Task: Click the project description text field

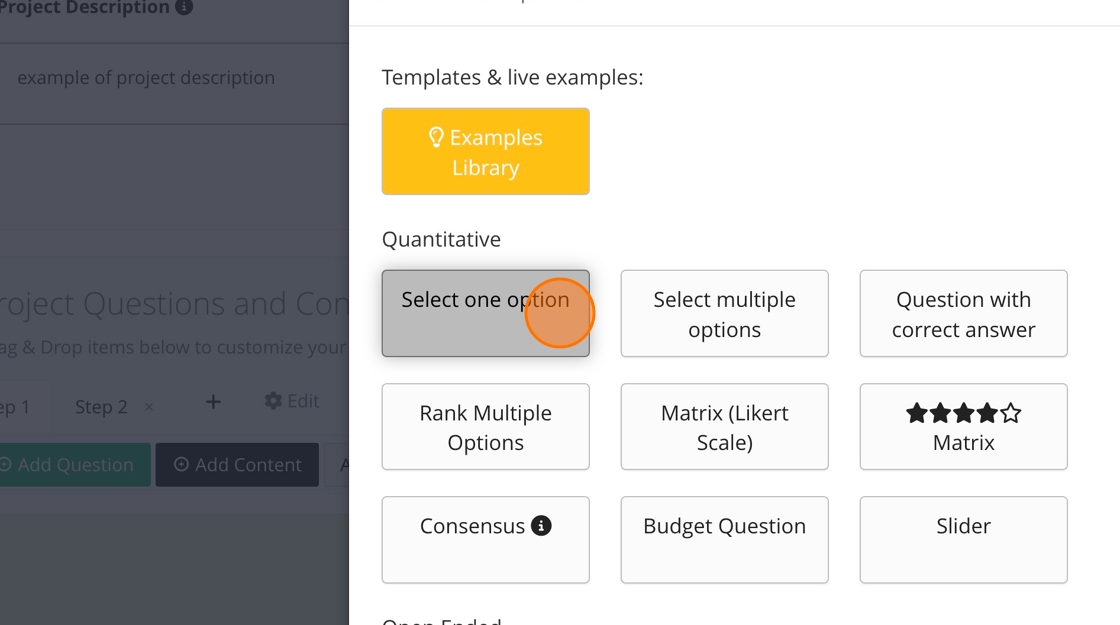Action: pos(170,78)
